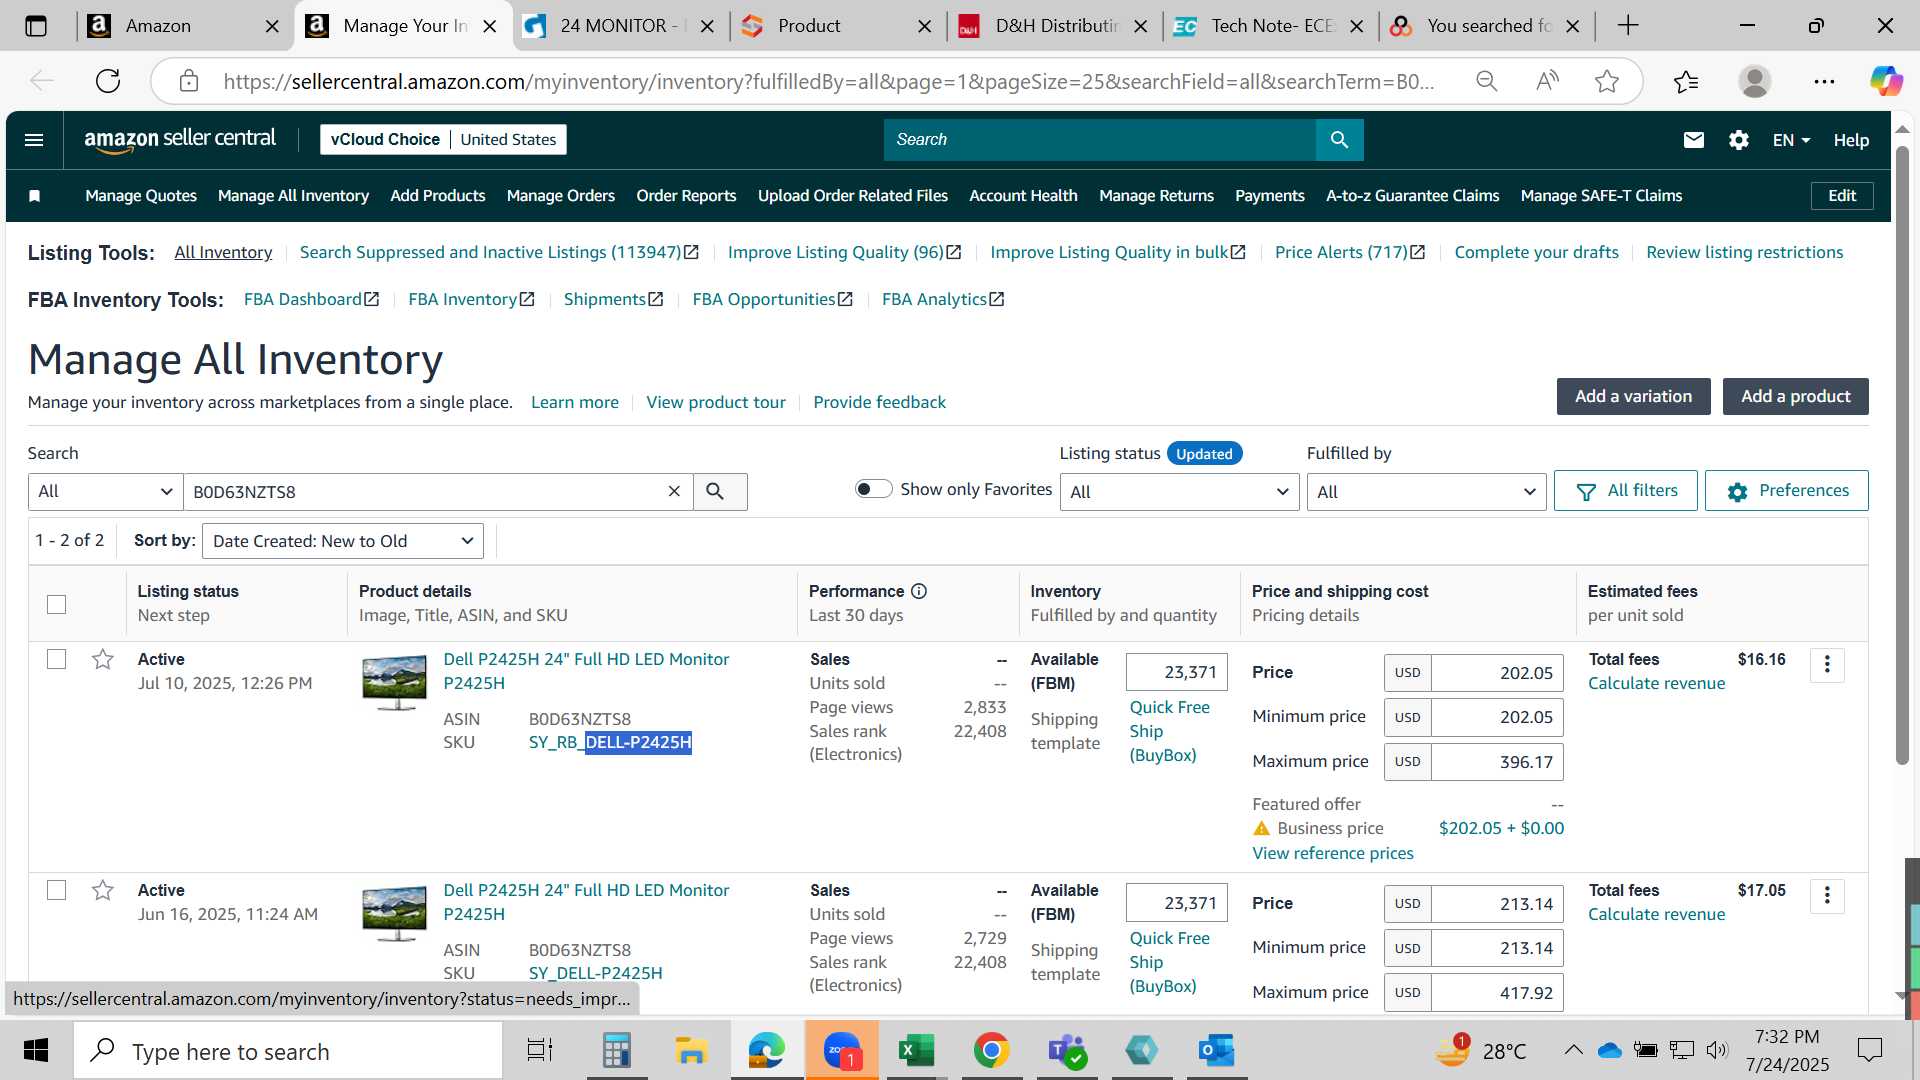Viewport: 1920px width, 1080px height.
Task: Click the Add a product button
Action: click(x=1795, y=396)
